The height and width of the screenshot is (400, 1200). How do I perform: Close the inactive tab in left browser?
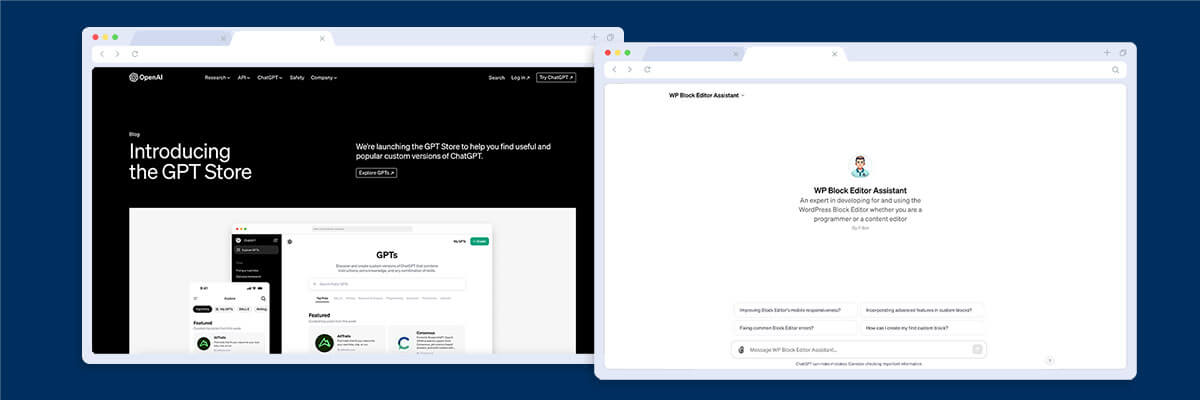pyautogui.click(x=222, y=38)
